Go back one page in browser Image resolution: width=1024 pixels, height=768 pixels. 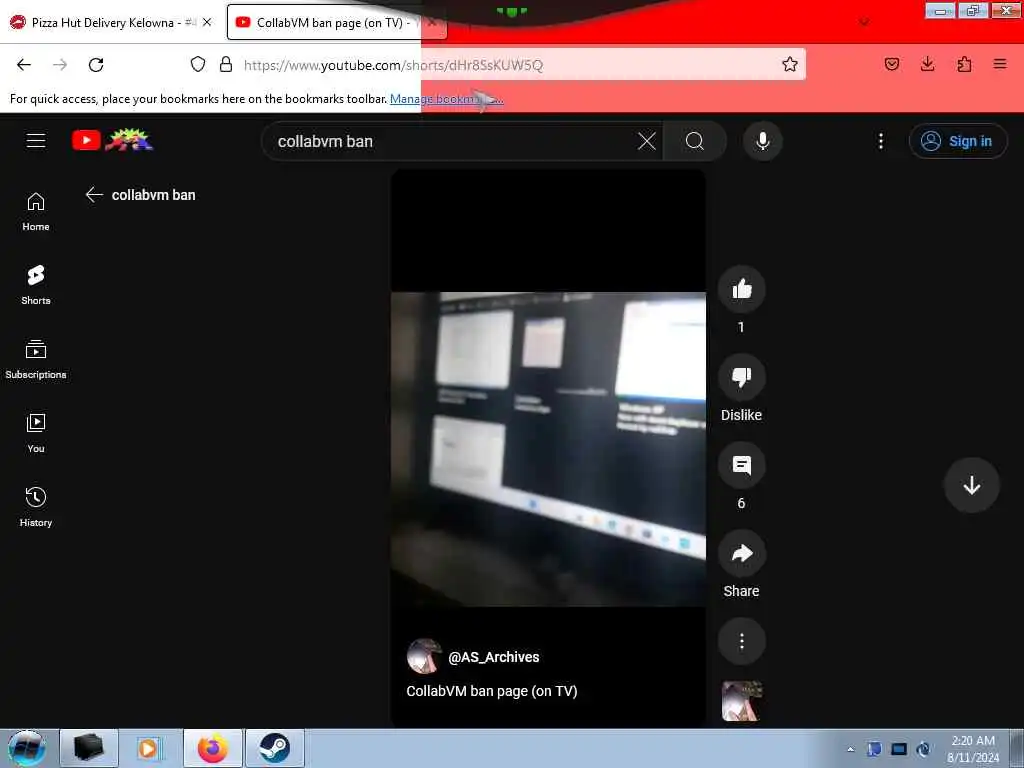pyautogui.click(x=24, y=65)
